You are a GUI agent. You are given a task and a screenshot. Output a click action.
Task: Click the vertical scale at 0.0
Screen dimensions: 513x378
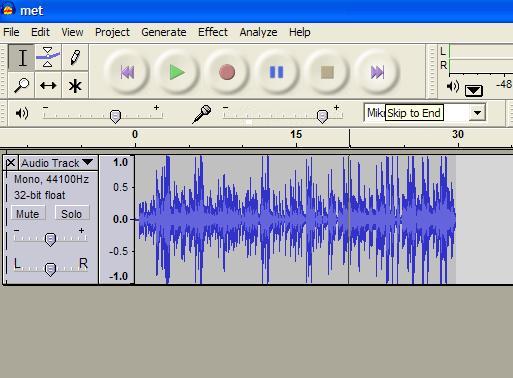120,219
